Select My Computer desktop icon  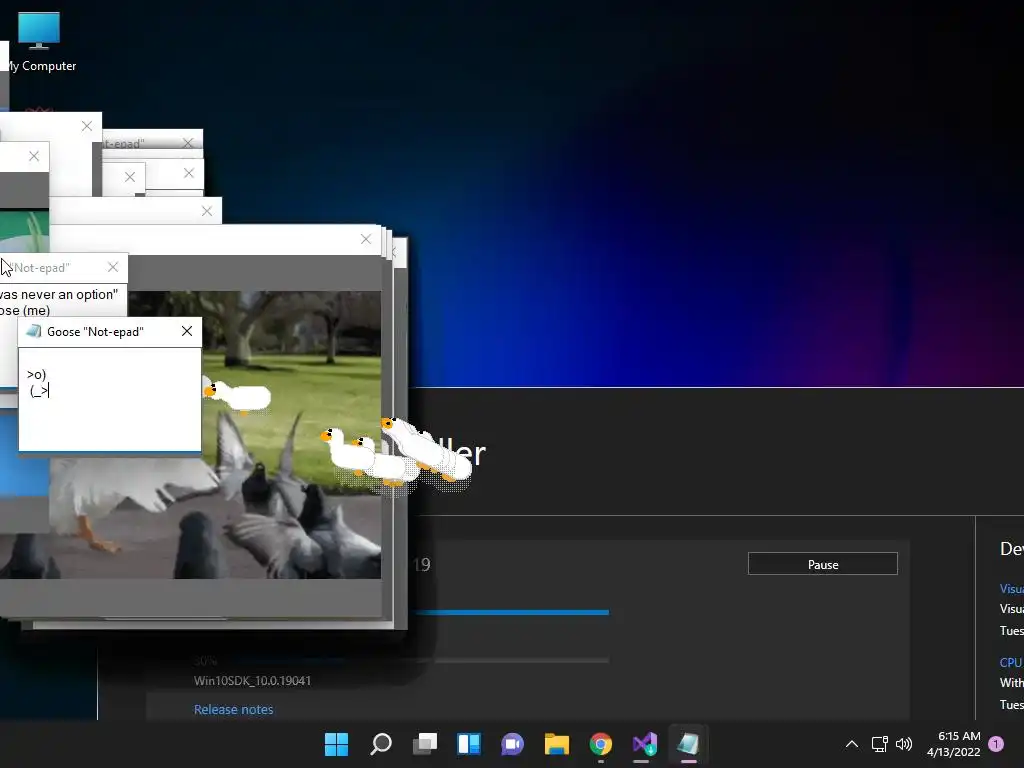point(40,42)
